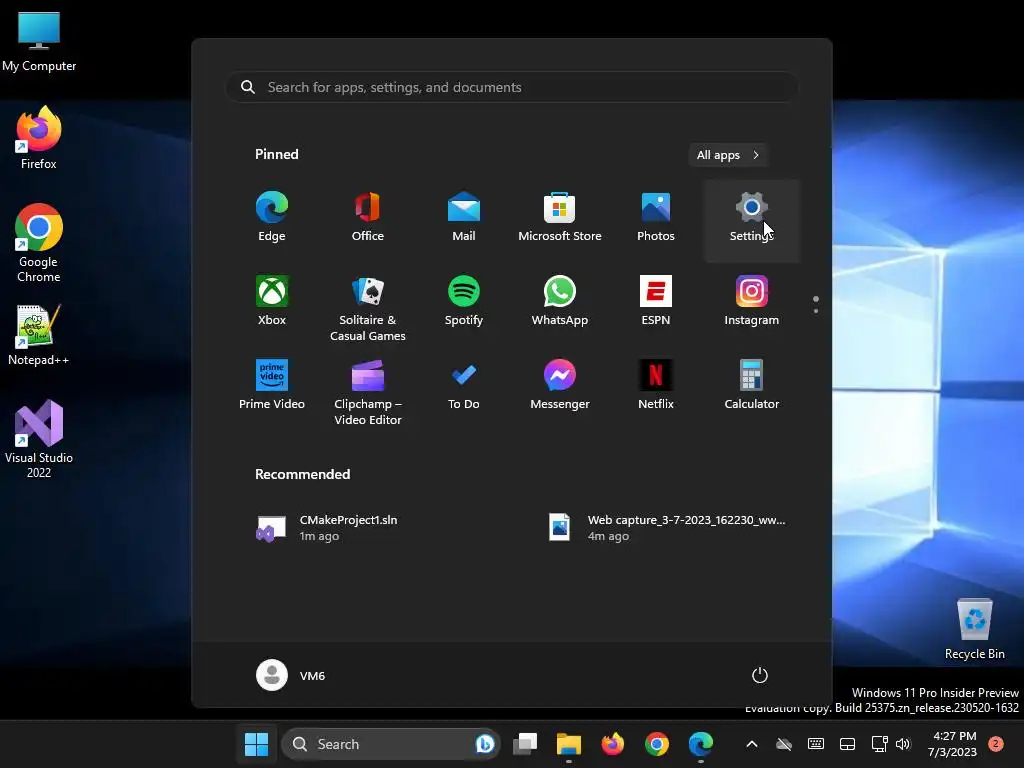Open Edge from the taskbar
Screen dimensions: 1024x768
pos(700,744)
